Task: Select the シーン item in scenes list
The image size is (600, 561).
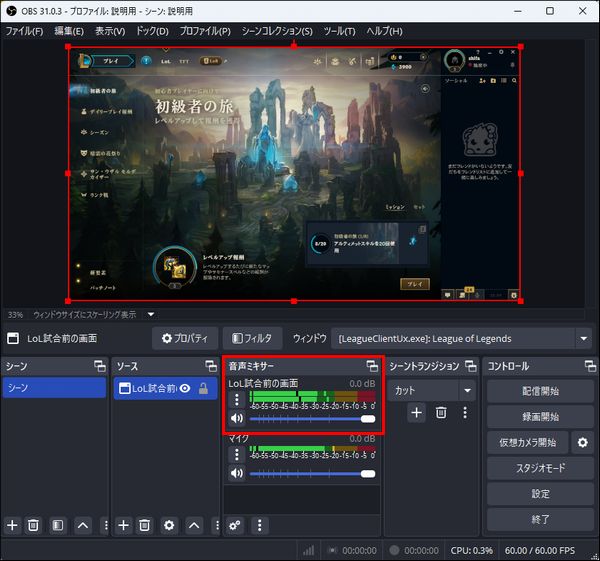Action: (x=54, y=388)
